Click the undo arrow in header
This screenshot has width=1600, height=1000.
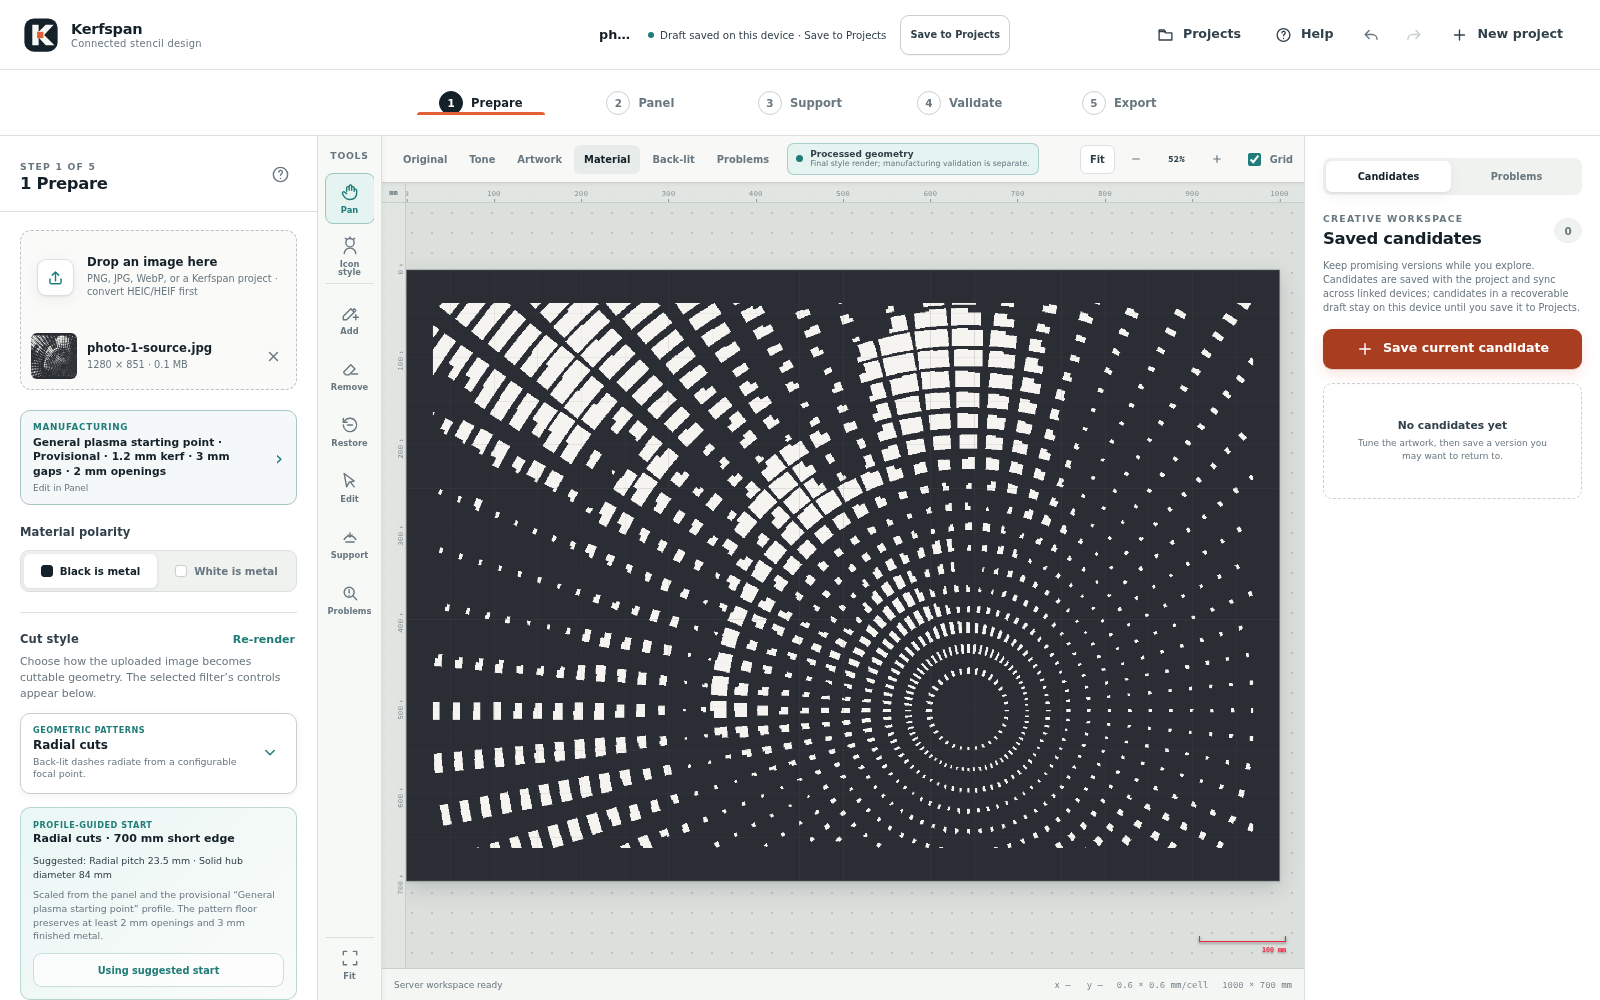pos(1371,35)
